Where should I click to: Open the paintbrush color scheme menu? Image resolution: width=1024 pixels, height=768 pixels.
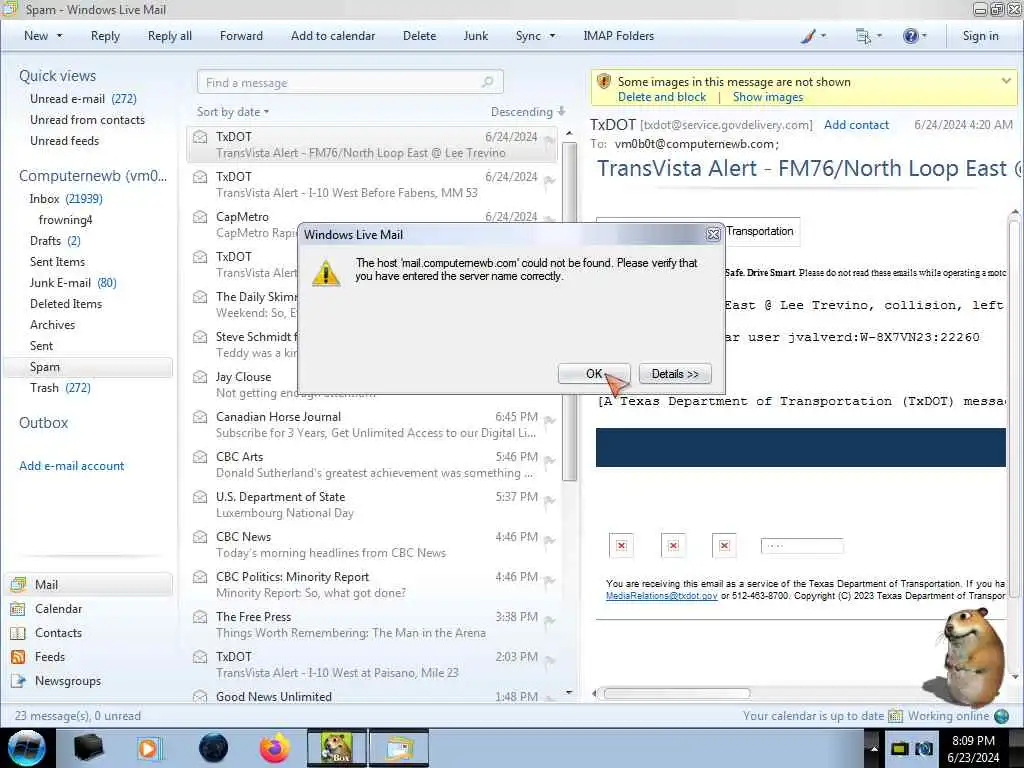pyautogui.click(x=813, y=36)
